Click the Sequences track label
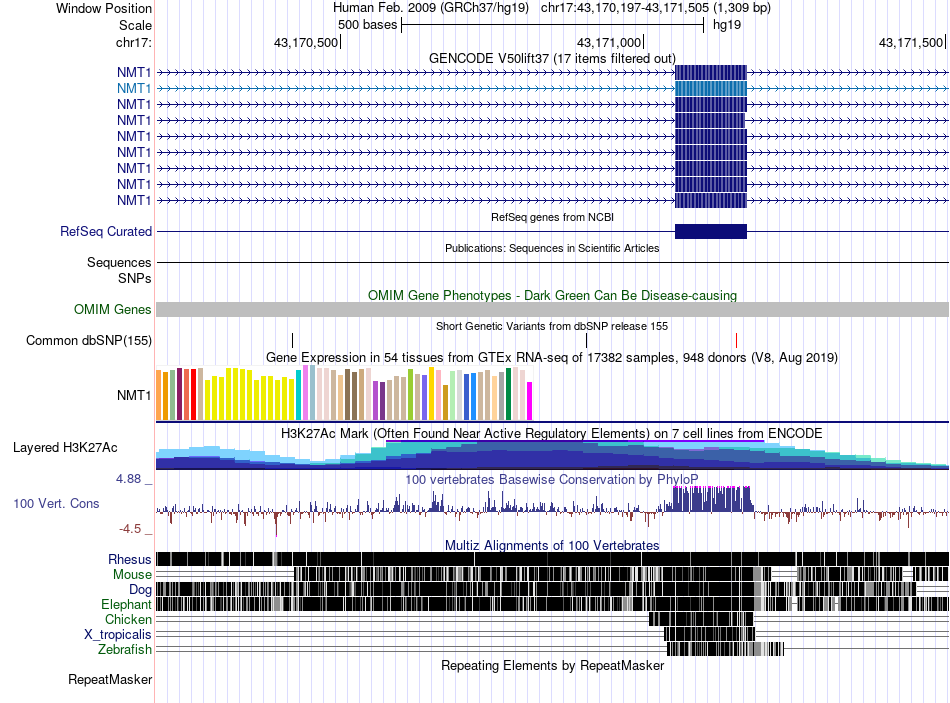950x703 pixels. tap(119, 262)
